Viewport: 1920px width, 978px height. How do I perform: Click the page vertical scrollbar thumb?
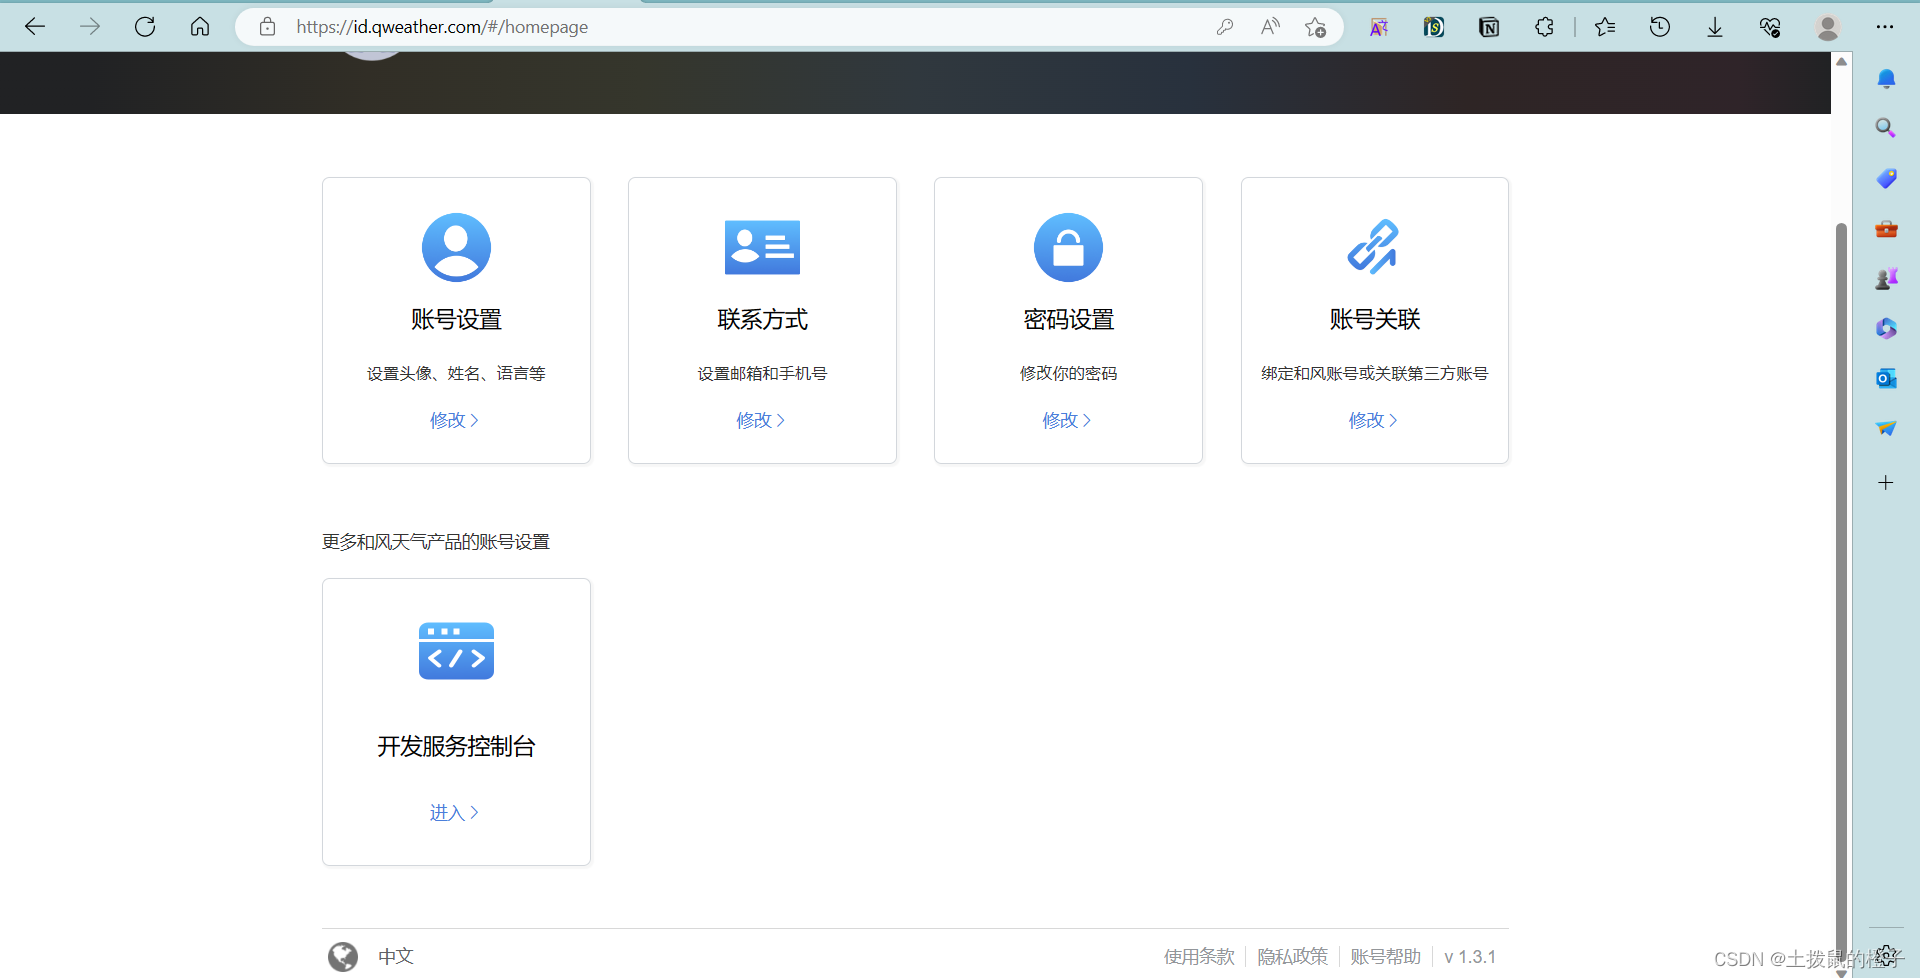(1841, 590)
